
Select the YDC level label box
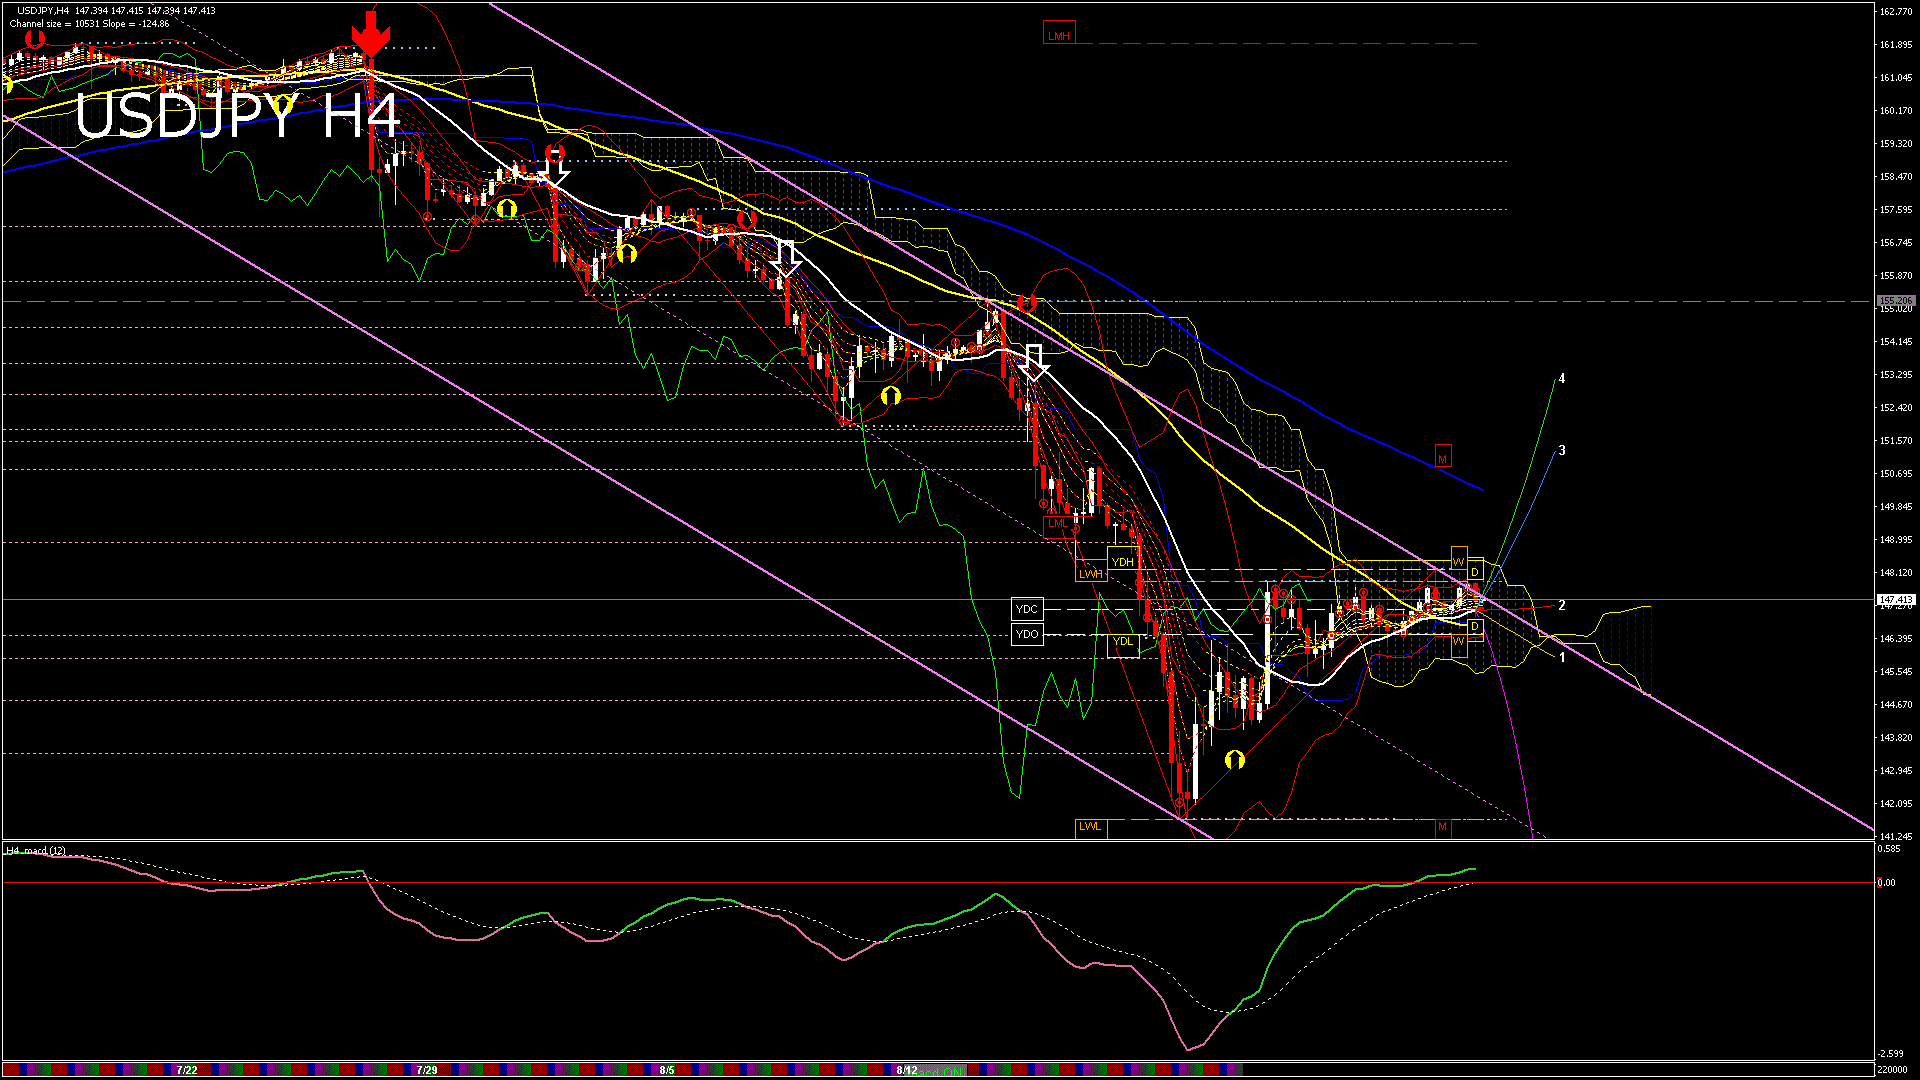click(1027, 609)
